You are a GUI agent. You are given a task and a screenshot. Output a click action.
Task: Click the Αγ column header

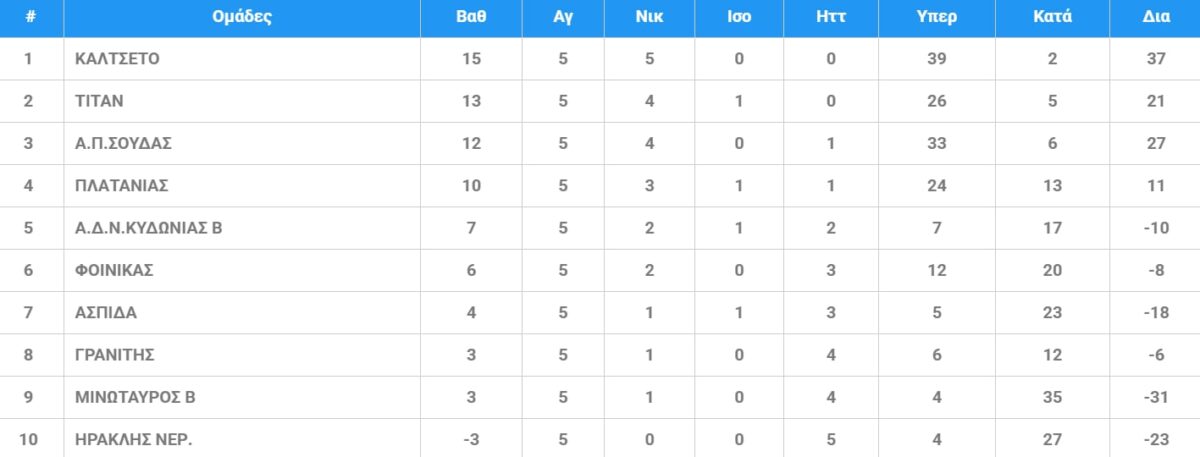[563, 17]
